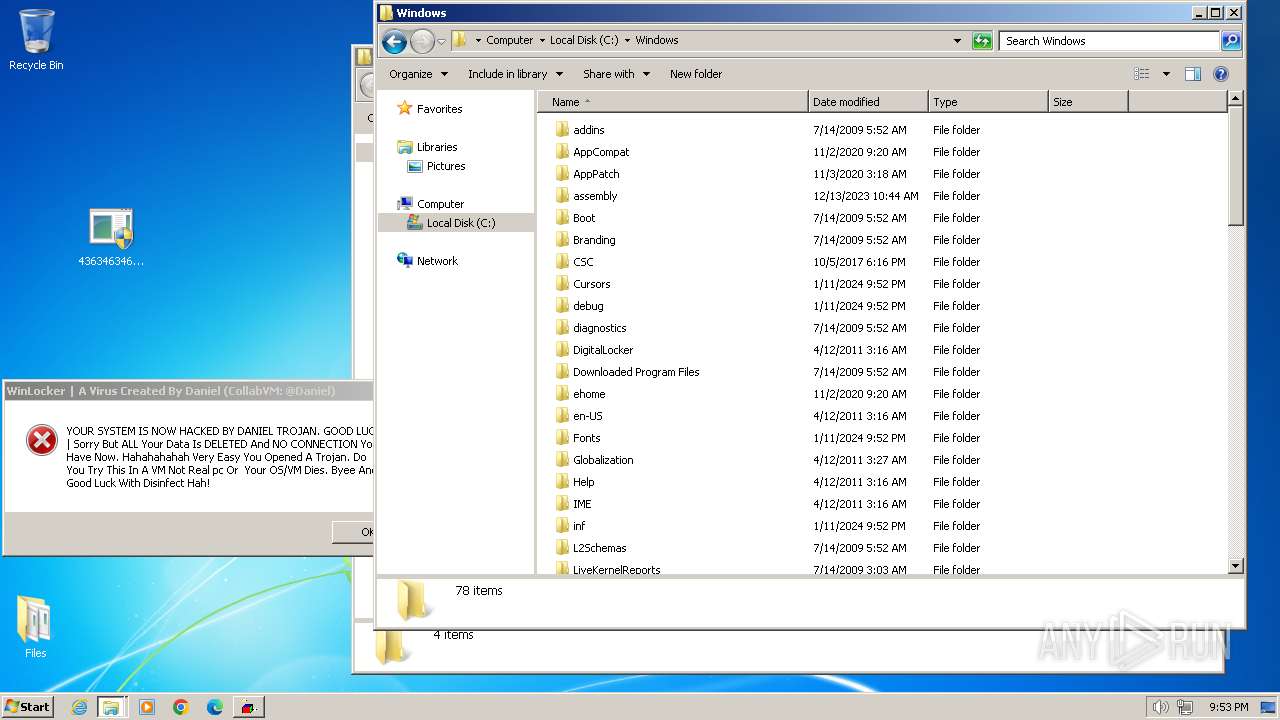The image size is (1280, 720).
Task: Select the ehome folder
Action: pyautogui.click(x=589, y=394)
